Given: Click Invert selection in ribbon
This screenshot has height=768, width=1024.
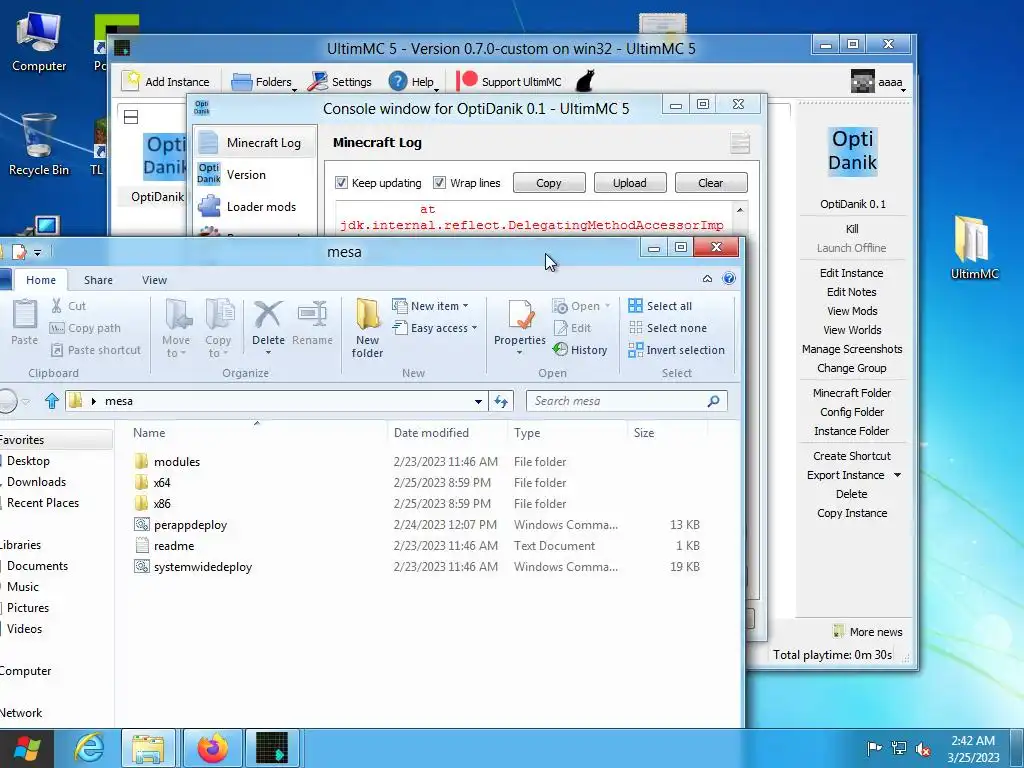Looking at the screenshot, I should (x=677, y=350).
